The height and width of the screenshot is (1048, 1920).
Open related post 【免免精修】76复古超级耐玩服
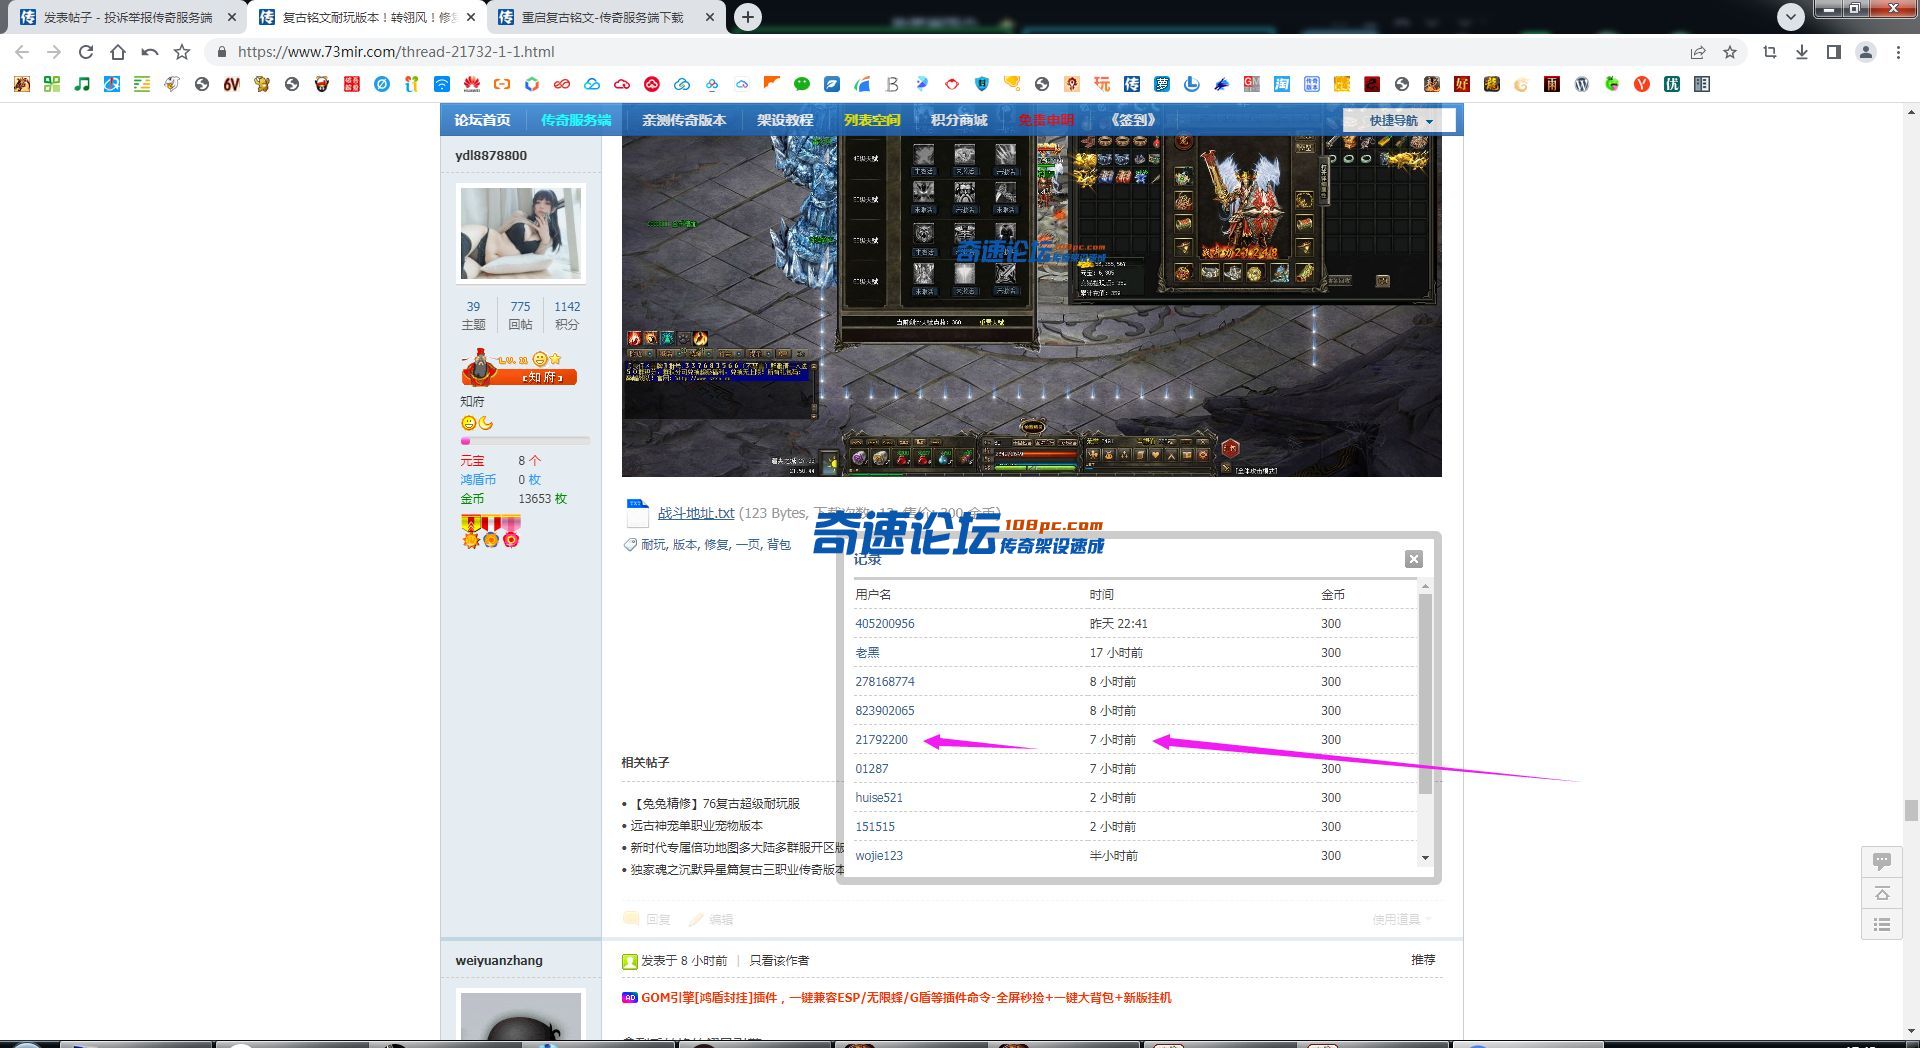tap(715, 803)
